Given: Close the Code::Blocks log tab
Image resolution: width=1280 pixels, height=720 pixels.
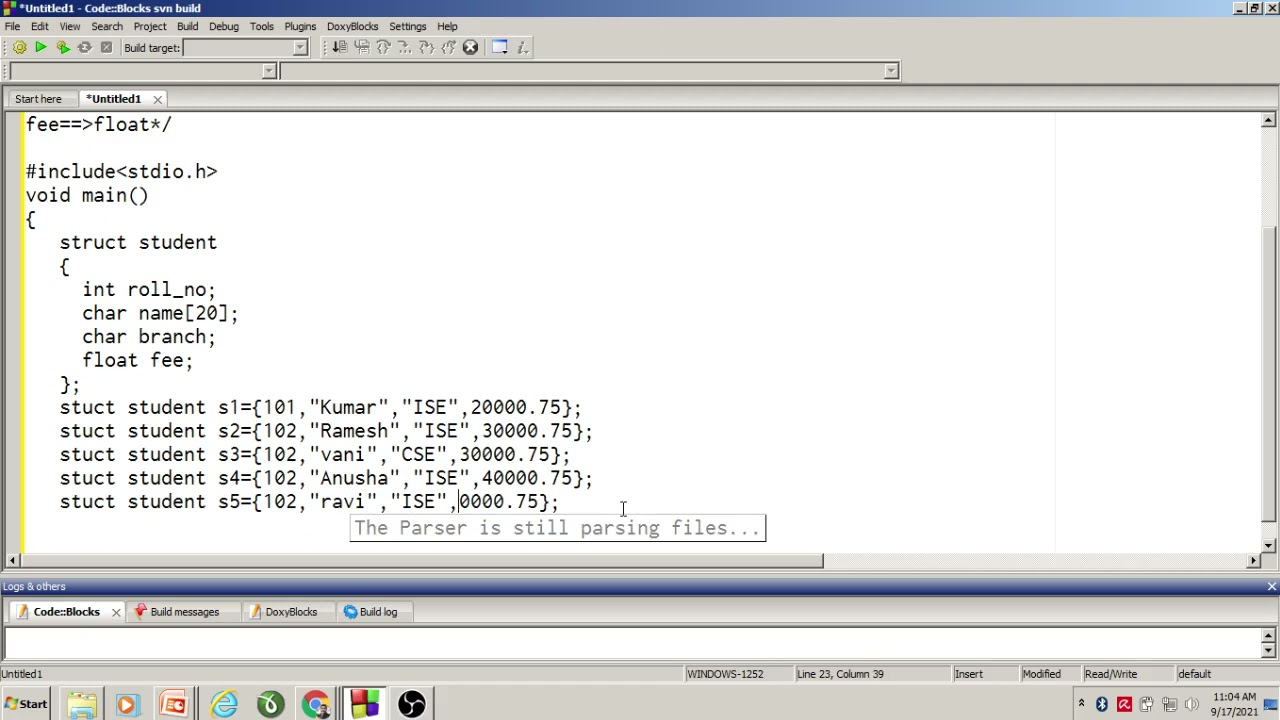Looking at the screenshot, I should tap(115, 612).
